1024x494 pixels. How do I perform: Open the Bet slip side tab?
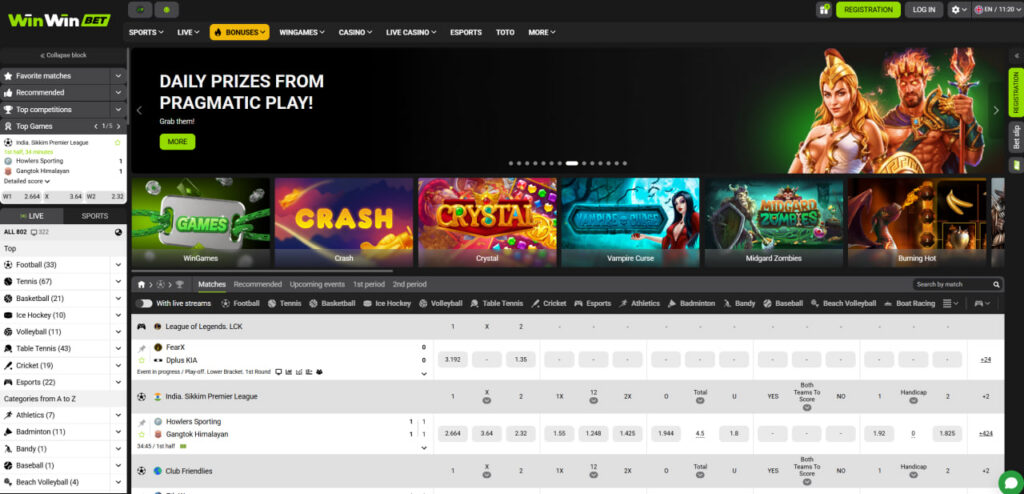1016,137
